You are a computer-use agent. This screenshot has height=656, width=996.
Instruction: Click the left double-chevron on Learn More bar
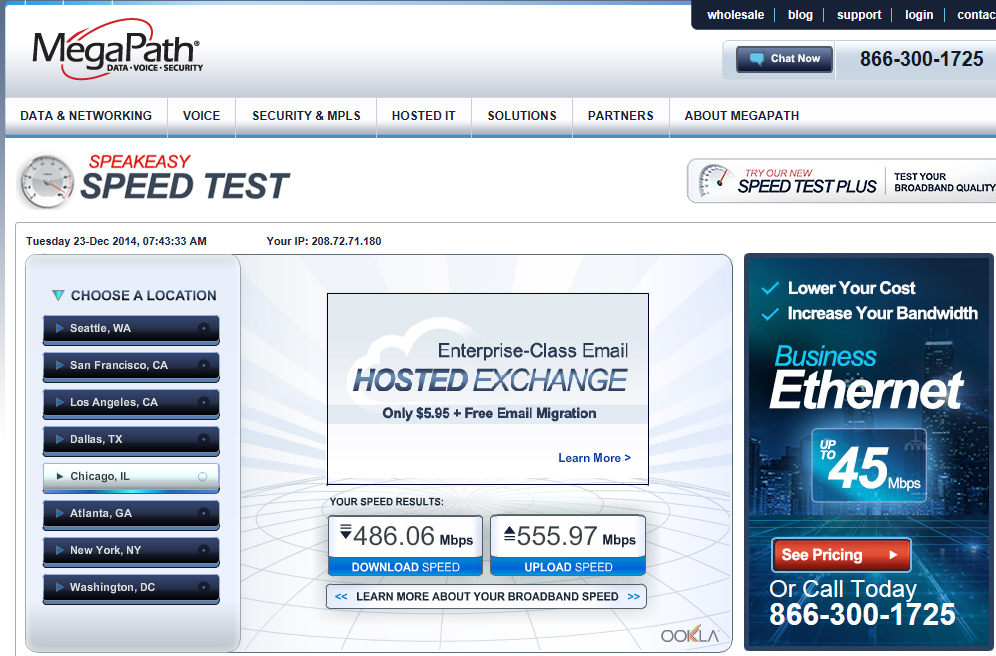(x=341, y=596)
